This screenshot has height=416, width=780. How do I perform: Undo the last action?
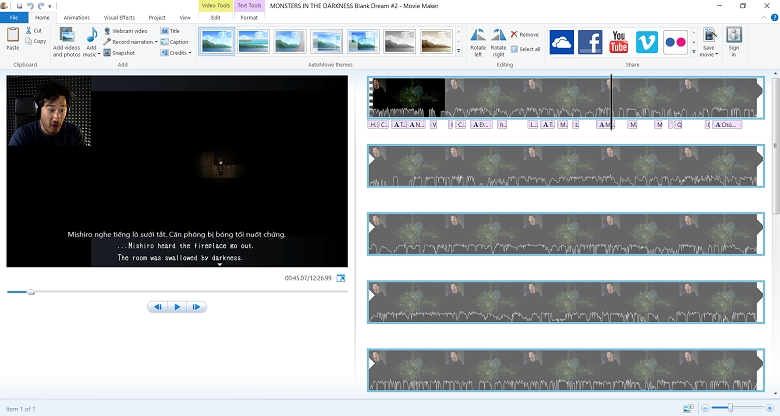30,6
